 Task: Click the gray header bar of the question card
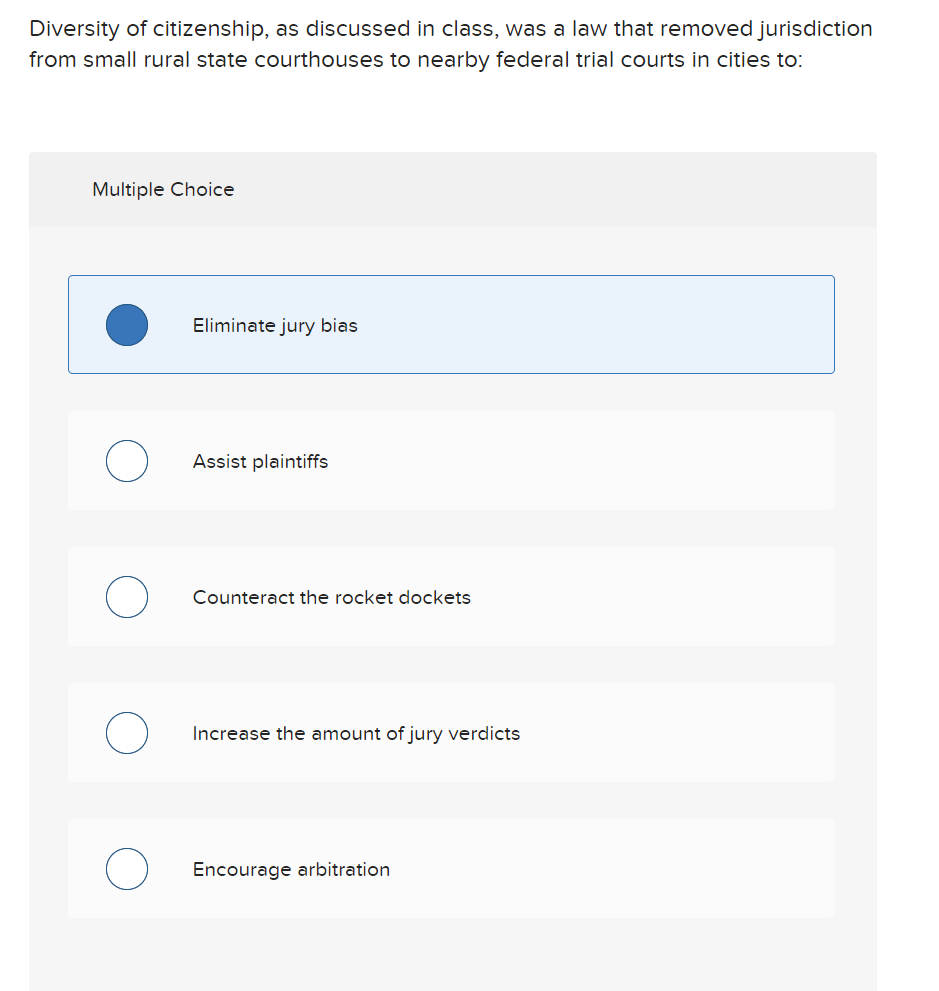(x=450, y=189)
